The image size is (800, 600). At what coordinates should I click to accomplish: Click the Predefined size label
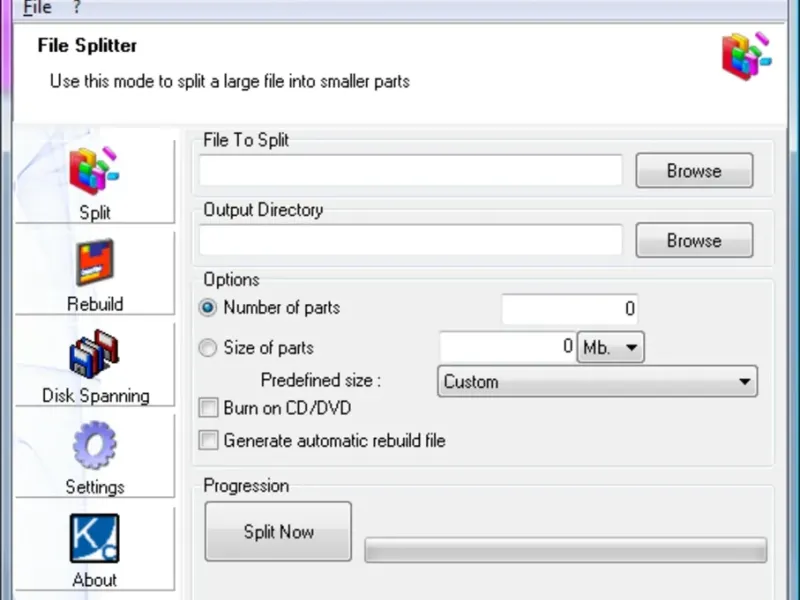(321, 381)
